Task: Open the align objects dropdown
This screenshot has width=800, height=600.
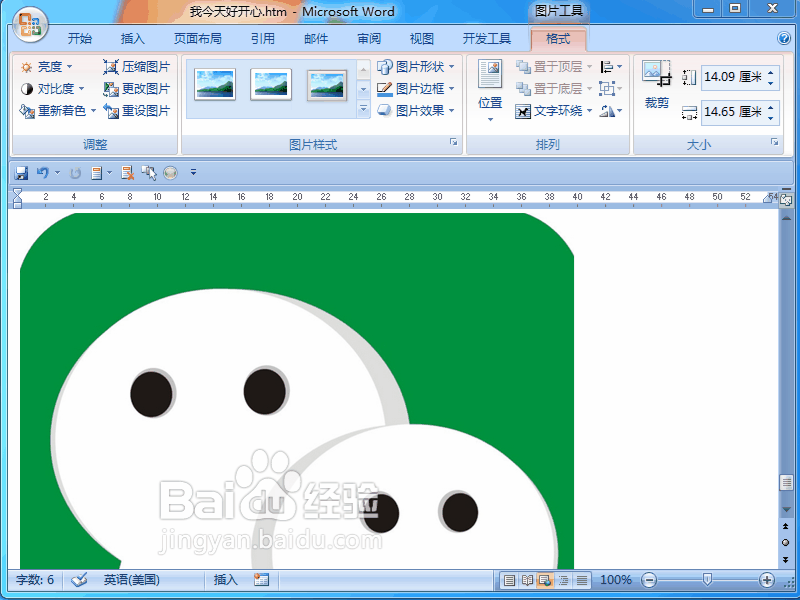Action: pos(611,67)
